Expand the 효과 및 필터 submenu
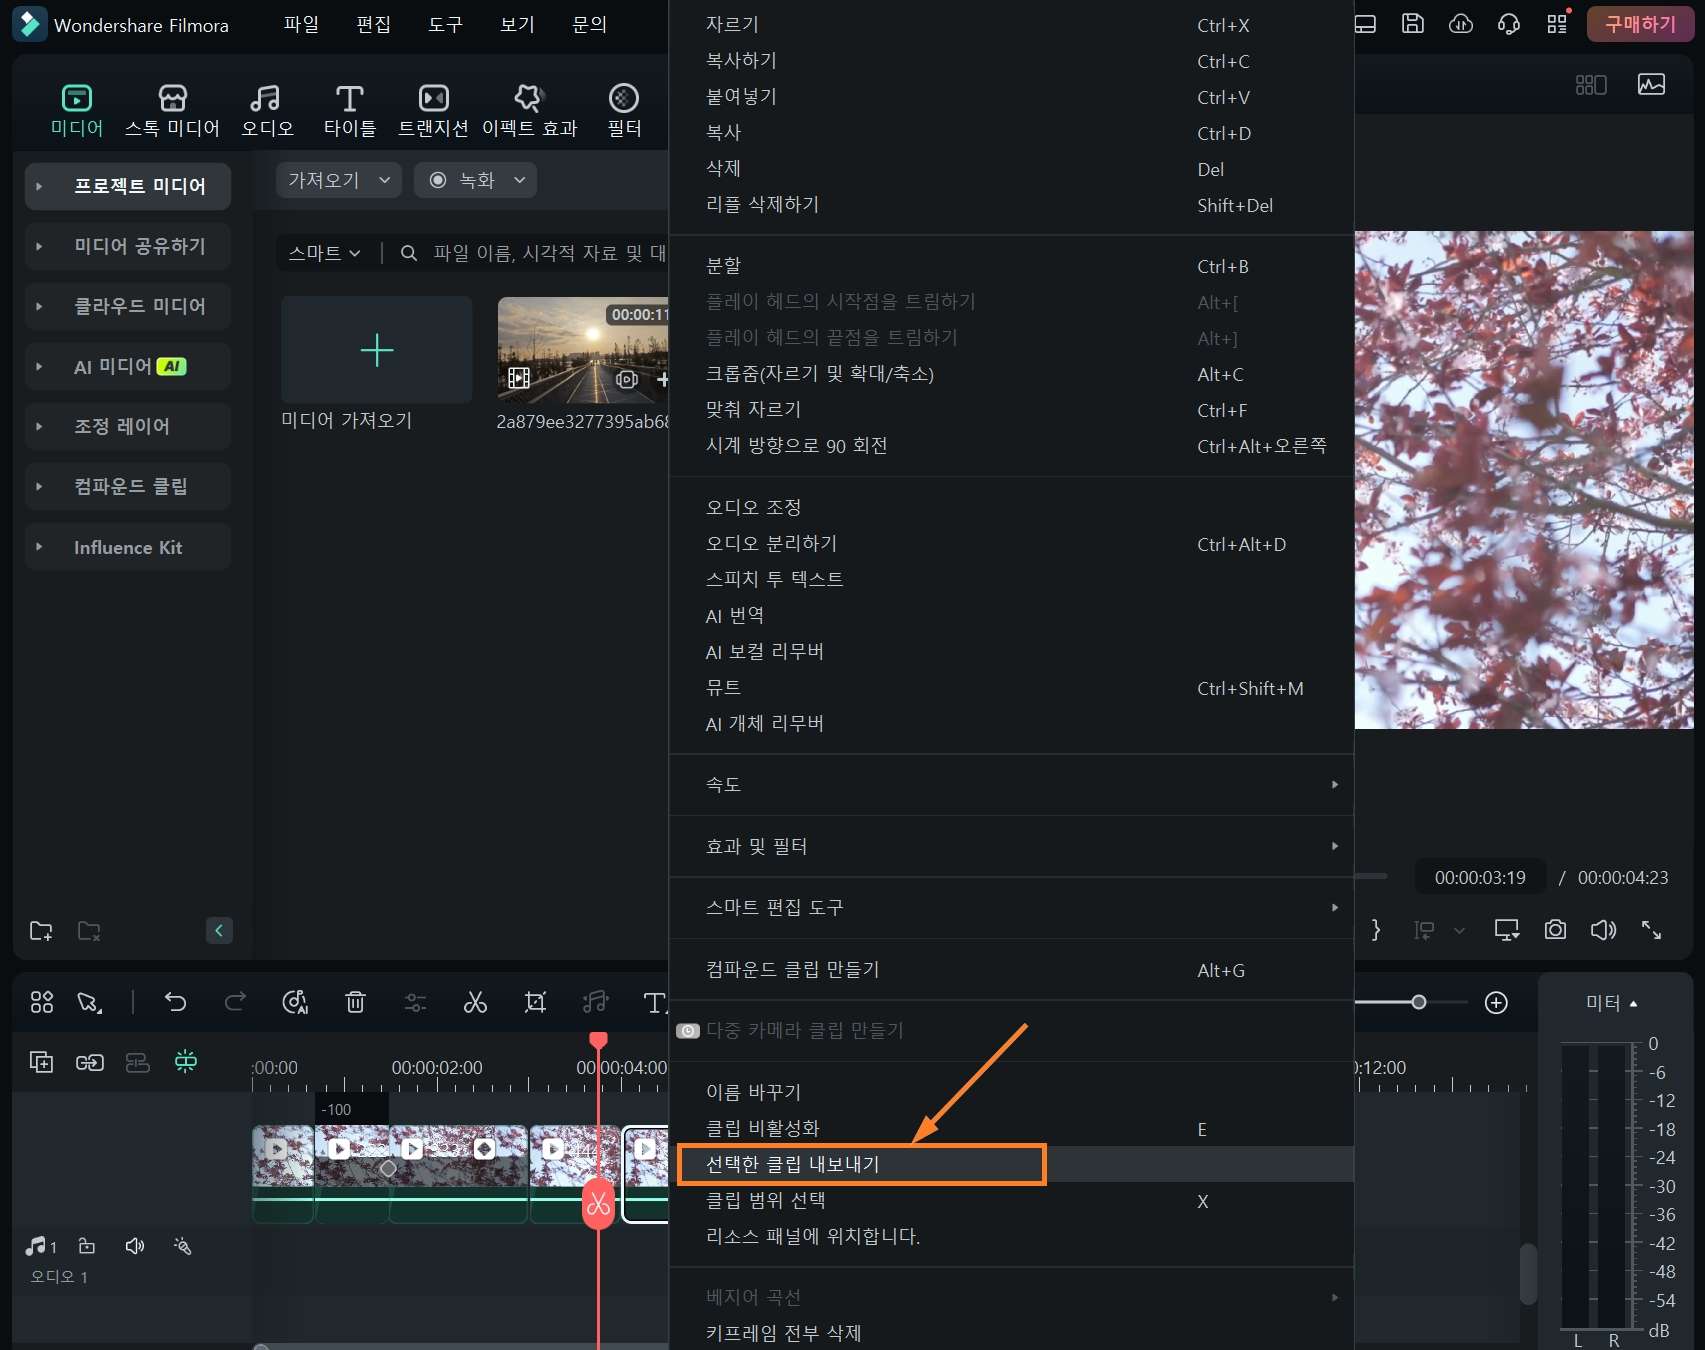The width and height of the screenshot is (1705, 1350). (x=1011, y=846)
